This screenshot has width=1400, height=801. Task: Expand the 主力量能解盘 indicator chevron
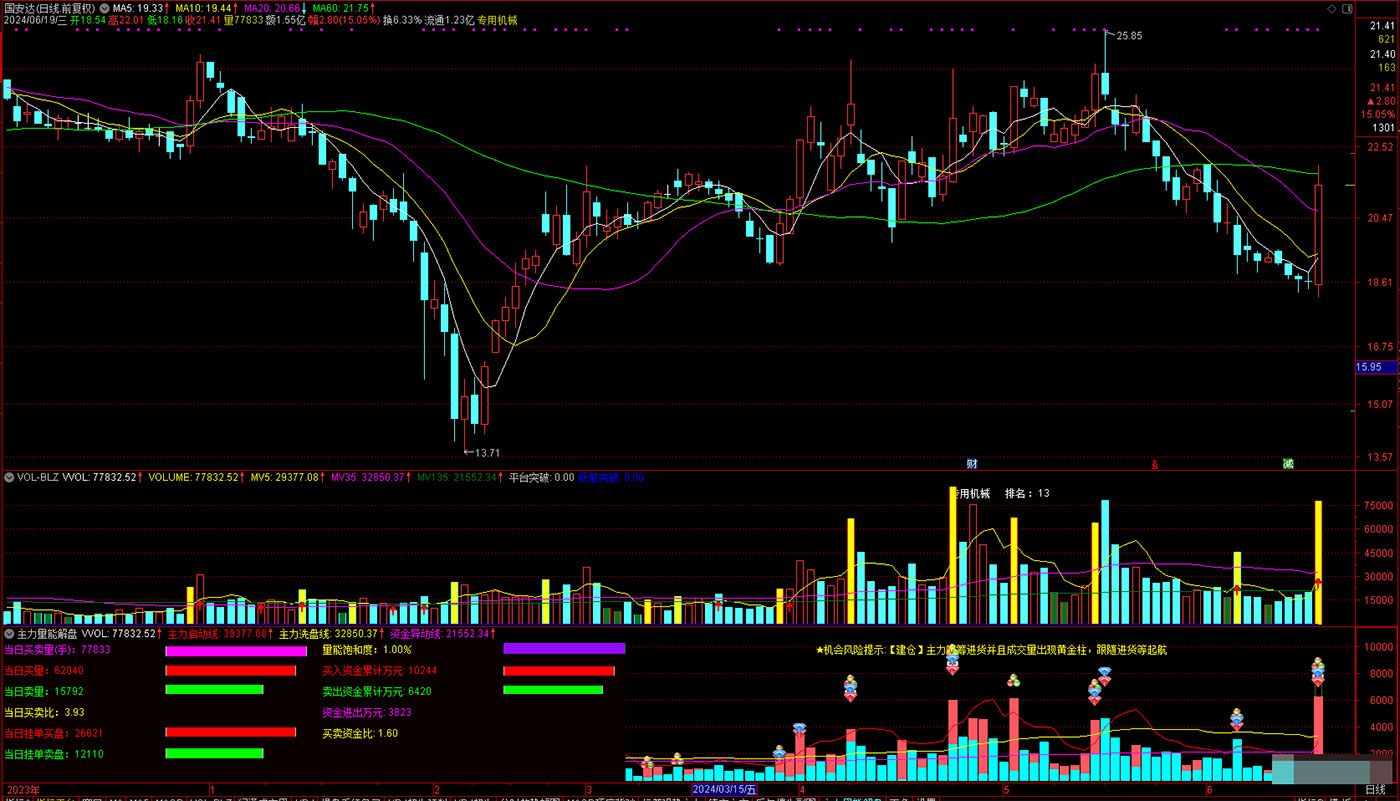(x=10, y=633)
